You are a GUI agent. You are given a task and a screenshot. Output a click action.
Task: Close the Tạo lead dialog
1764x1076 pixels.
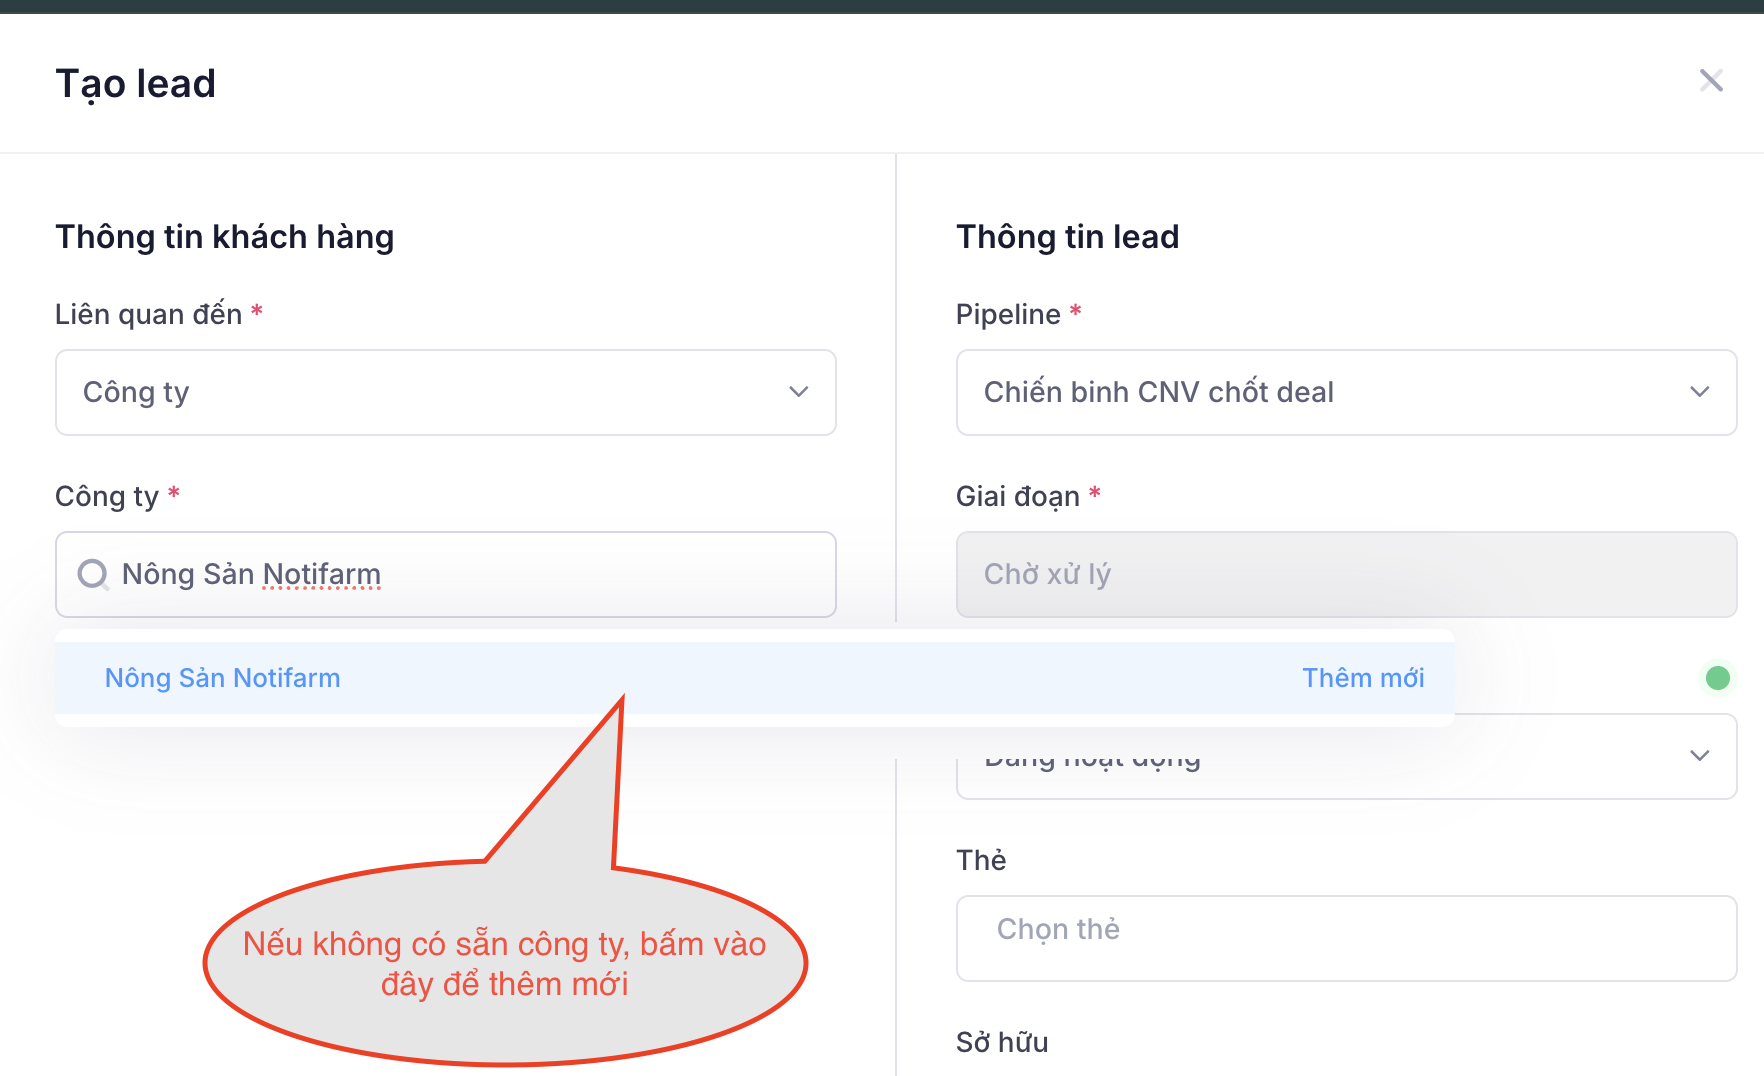point(1710,81)
